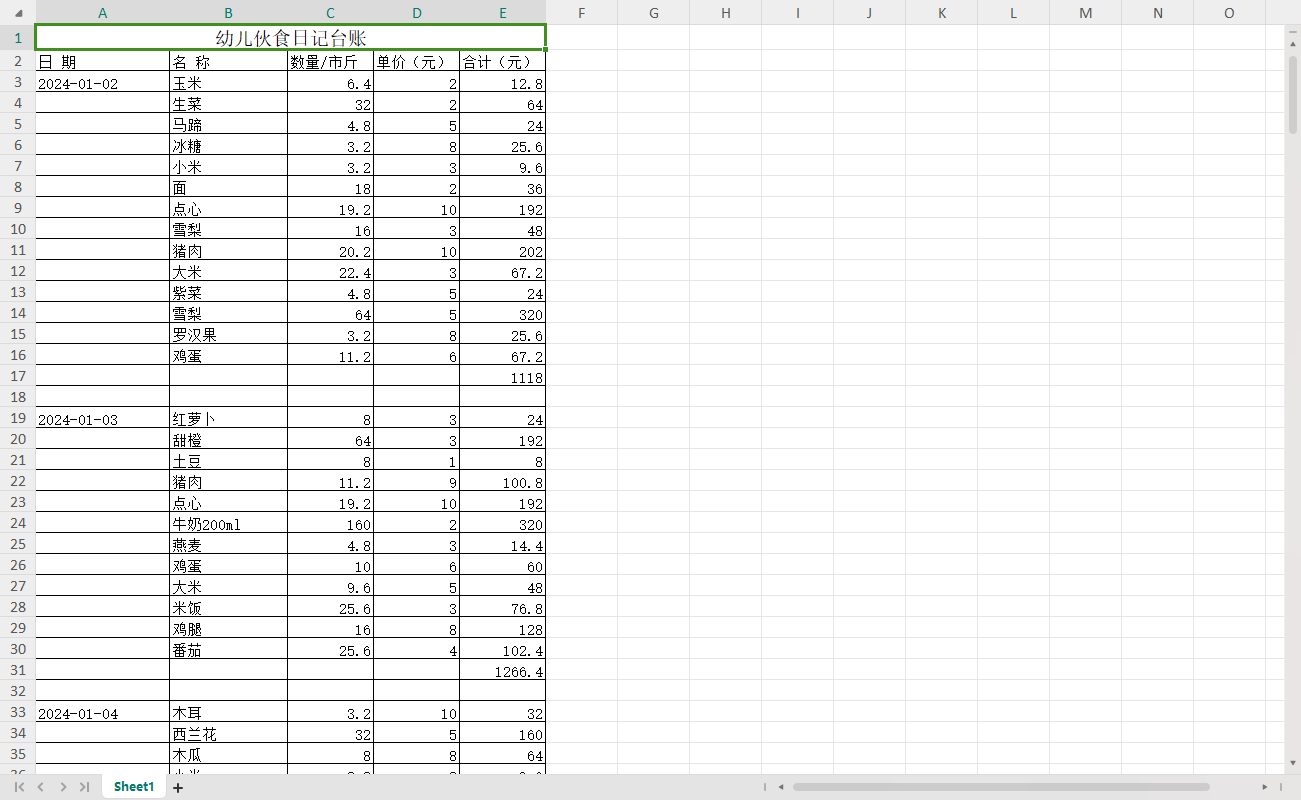Screen dimensions: 1301x800
Task: Click the 牛奶200ml cell
Action: tap(229, 524)
